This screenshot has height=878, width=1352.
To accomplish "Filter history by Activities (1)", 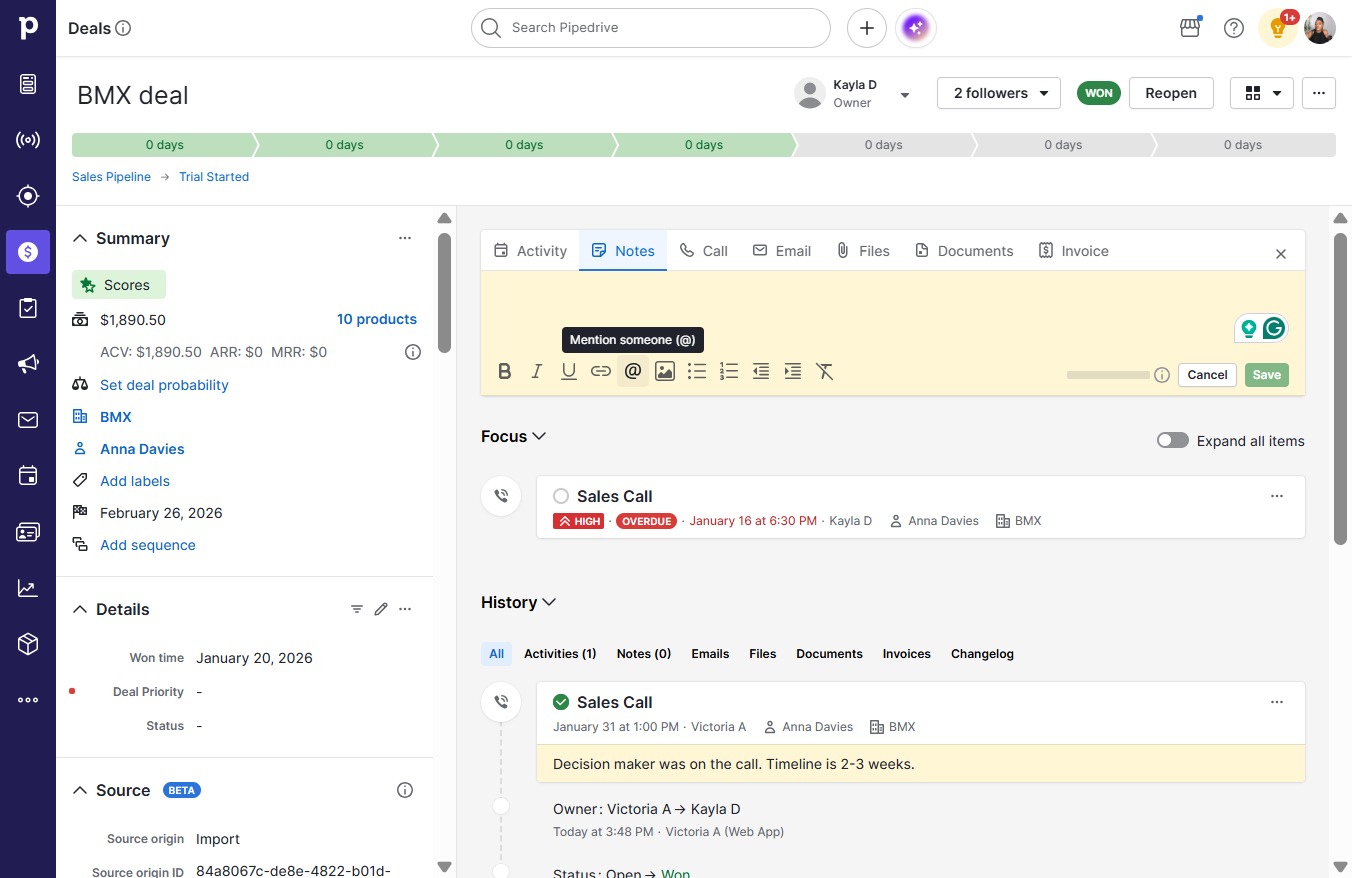I will (560, 654).
